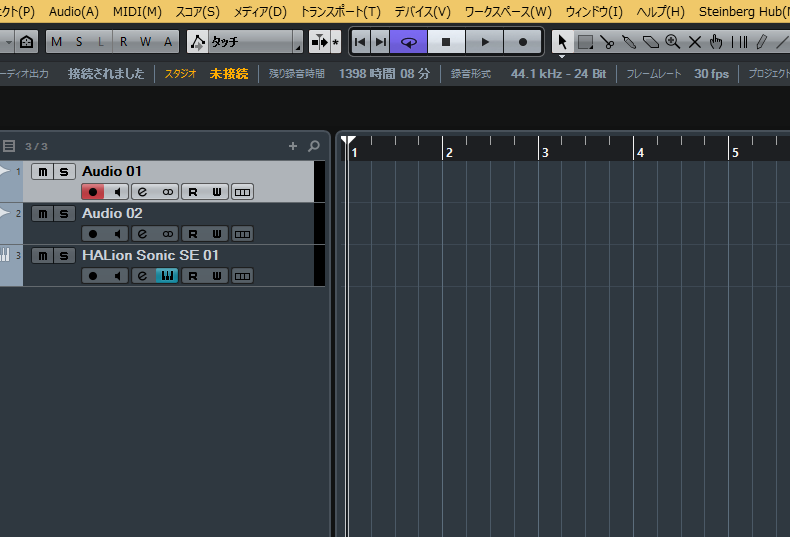The height and width of the screenshot is (537, 790).
Task: Select the Line tool
Action: [x=782, y=42]
